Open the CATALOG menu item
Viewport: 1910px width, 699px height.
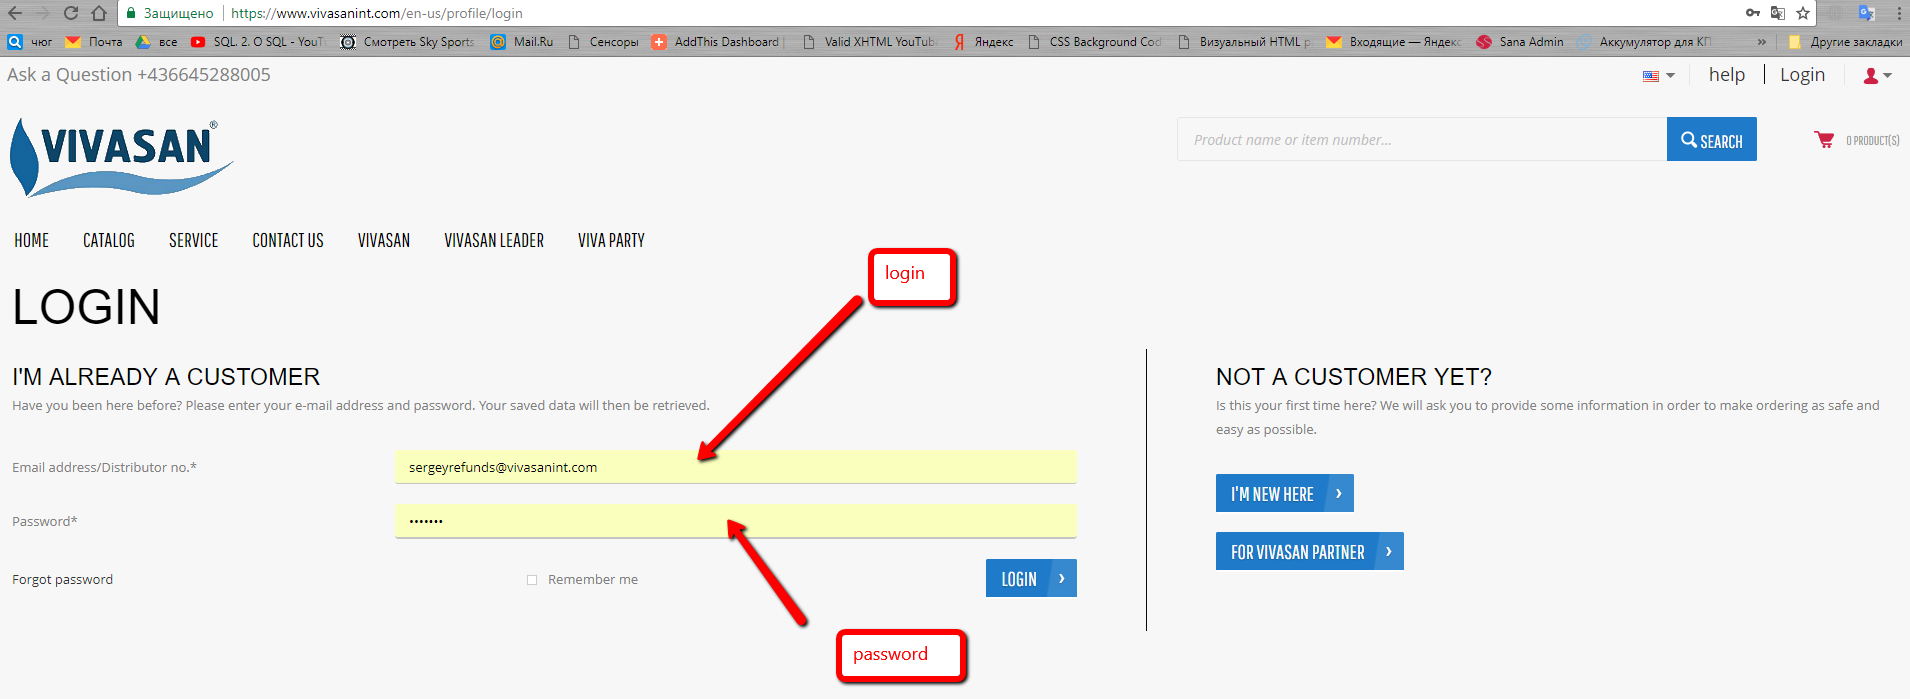click(109, 240)
